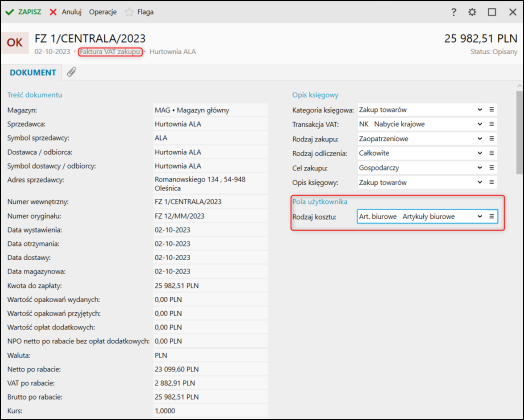This screenshot has width=524, height=420.
Task: Open the Operacje menu
Action: (103, 12)
